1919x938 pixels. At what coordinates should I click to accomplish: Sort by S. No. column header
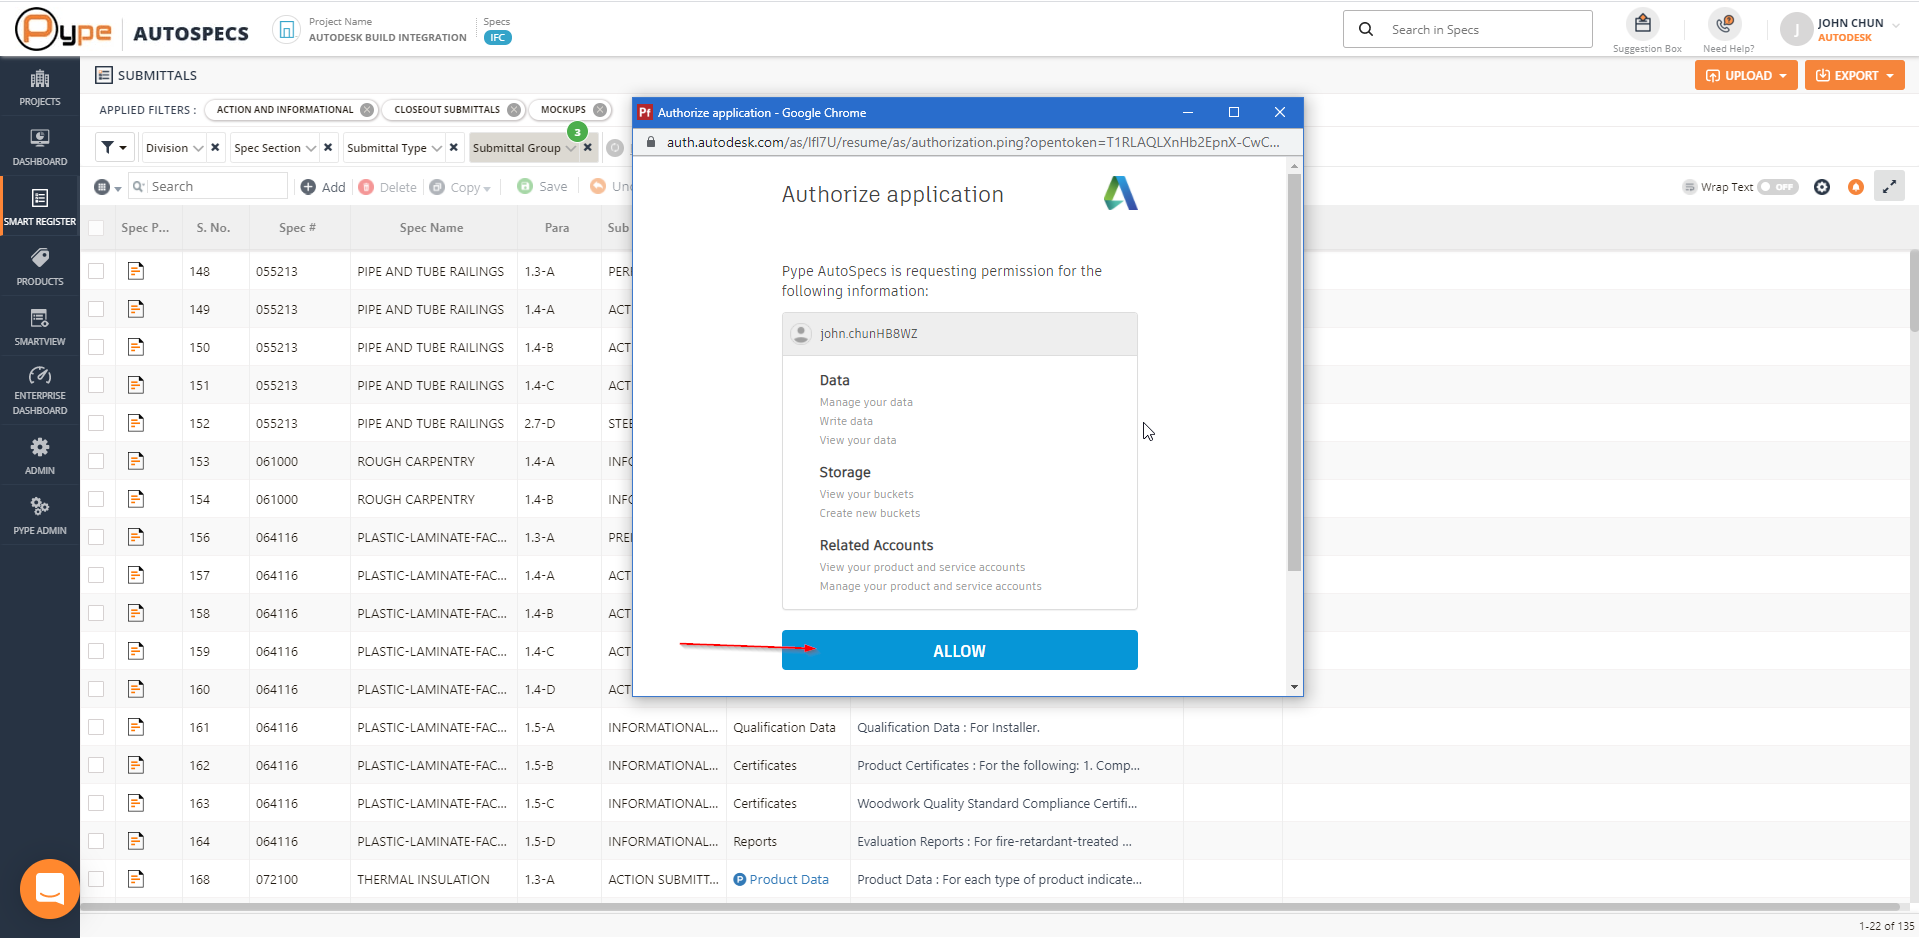[213, 228]
